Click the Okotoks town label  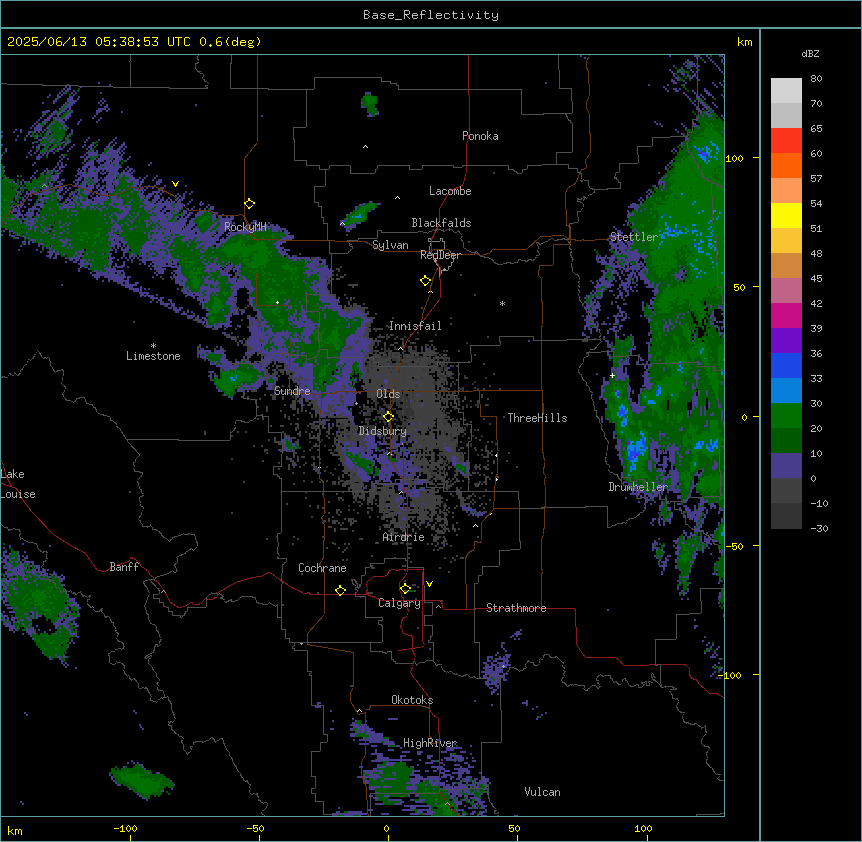coord(412,700)
